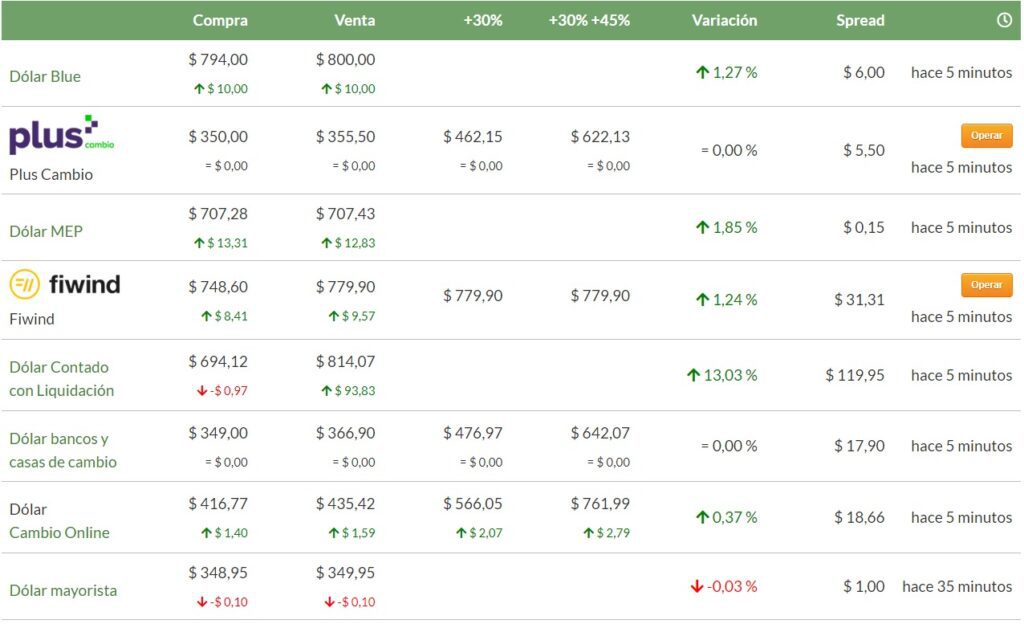
Task: Click the up arrow beside 1,85 % variation
Action: point(703,228)
